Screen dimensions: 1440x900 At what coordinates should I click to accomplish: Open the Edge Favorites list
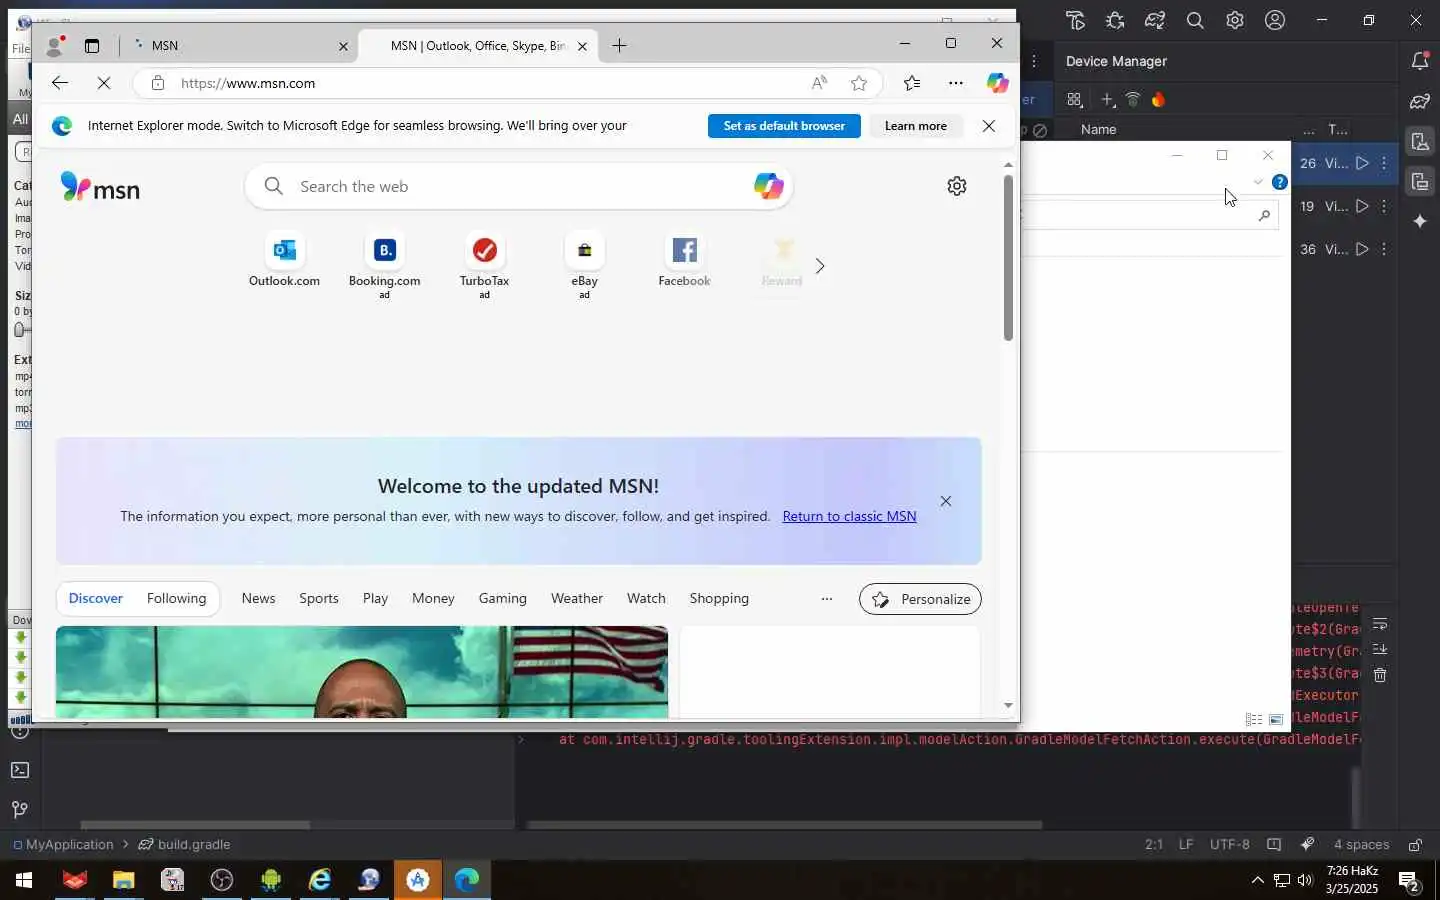tap(912, 83)
